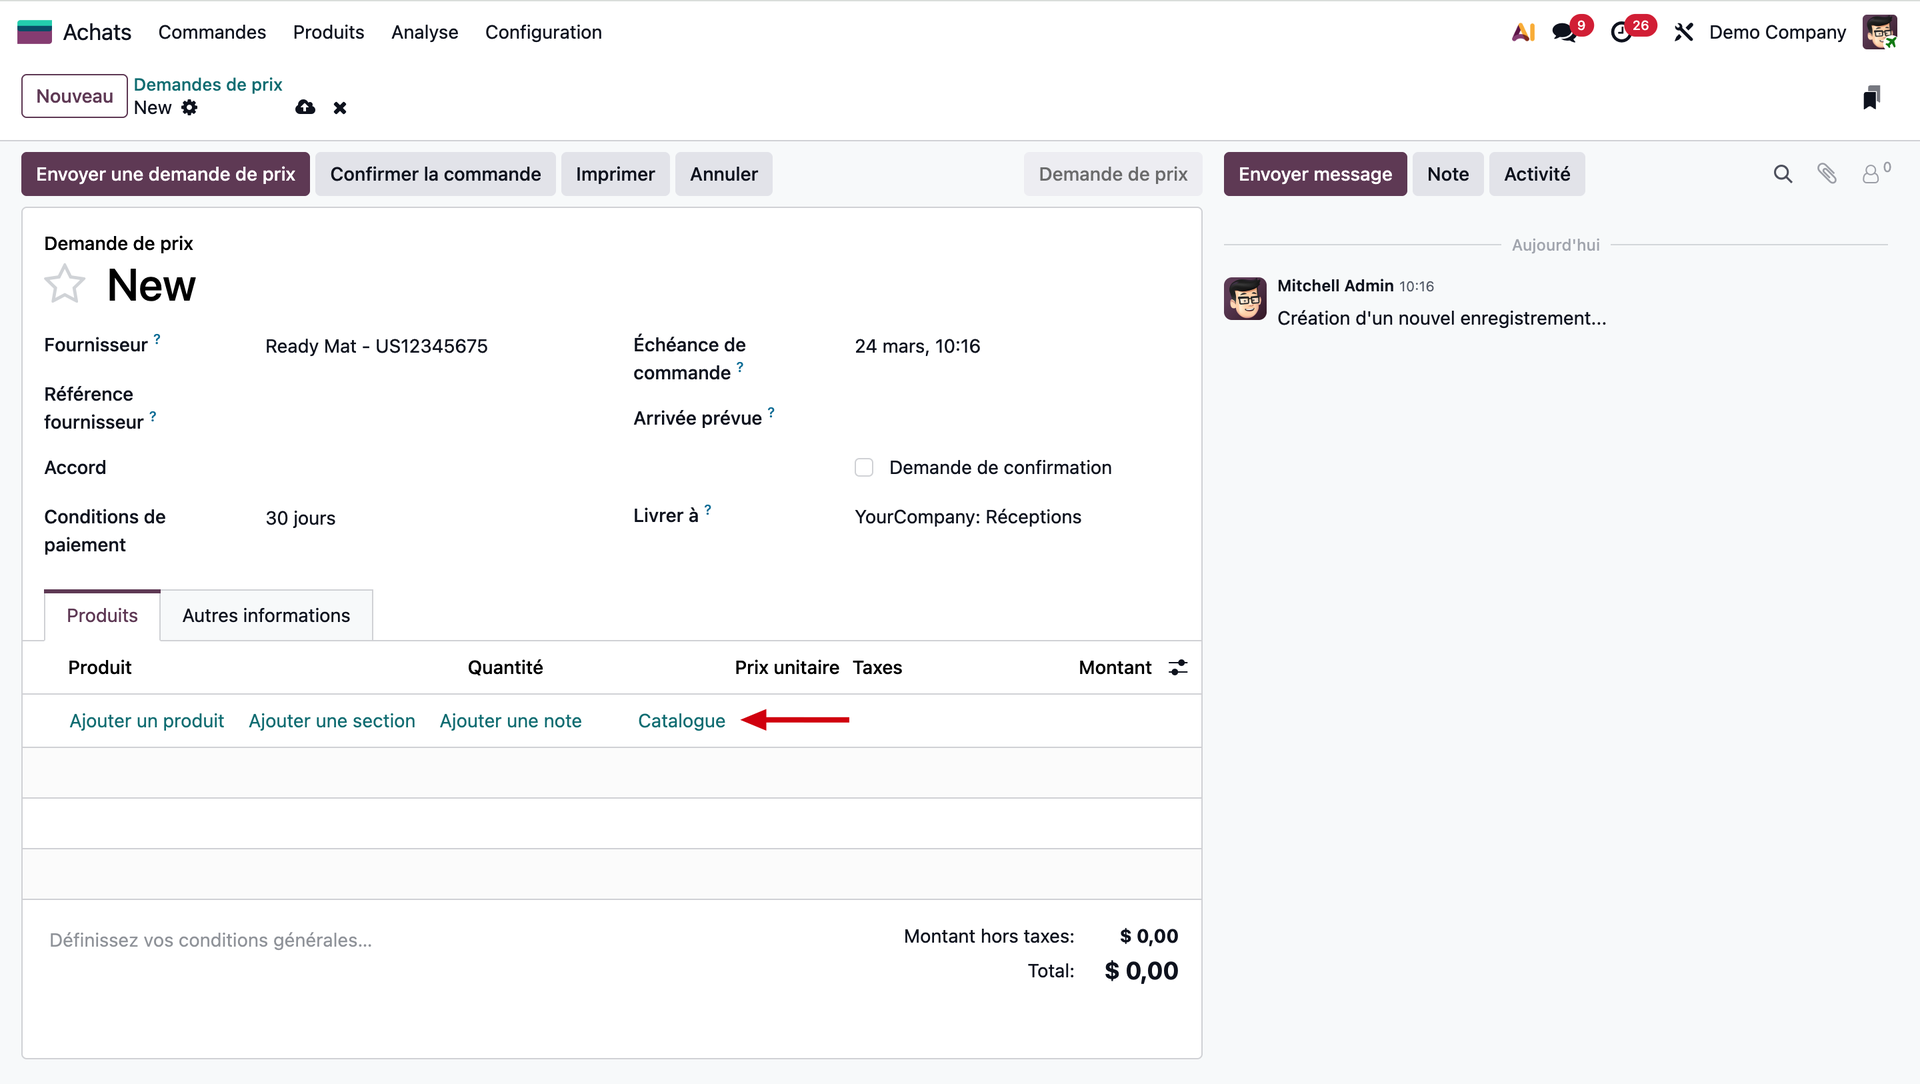
Task: Open the followers icon in the chatter
Action: tap(1871, 174)
